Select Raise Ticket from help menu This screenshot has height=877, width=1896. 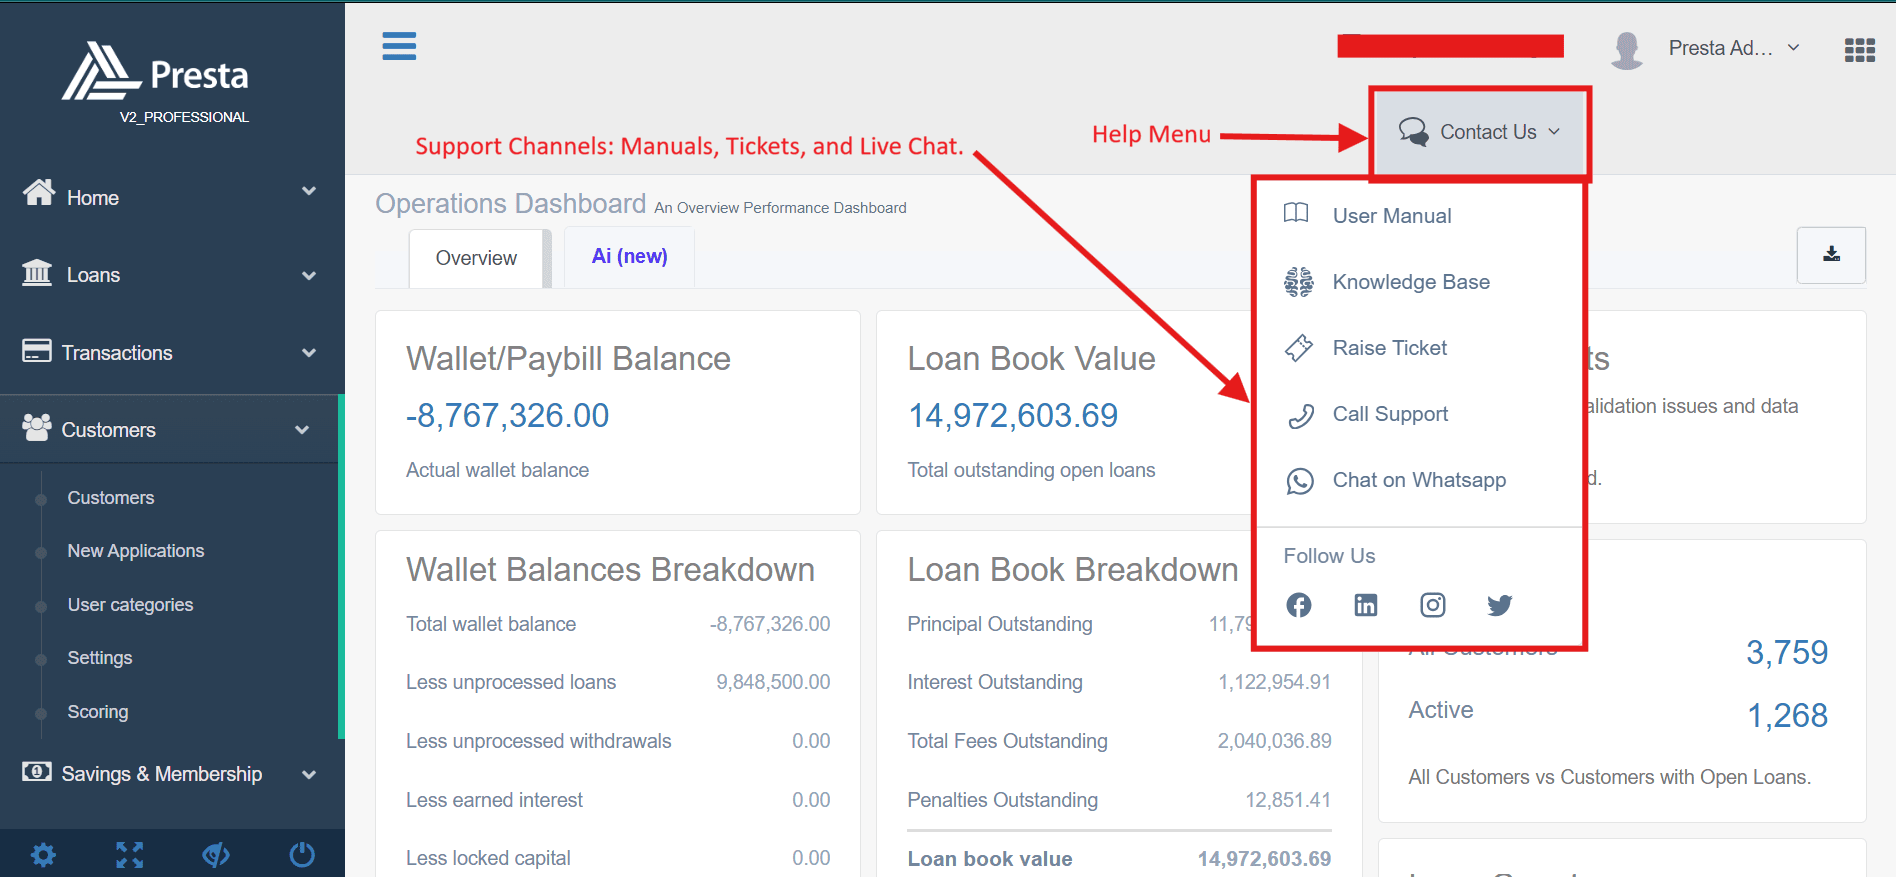click(x=1390, y=348)
